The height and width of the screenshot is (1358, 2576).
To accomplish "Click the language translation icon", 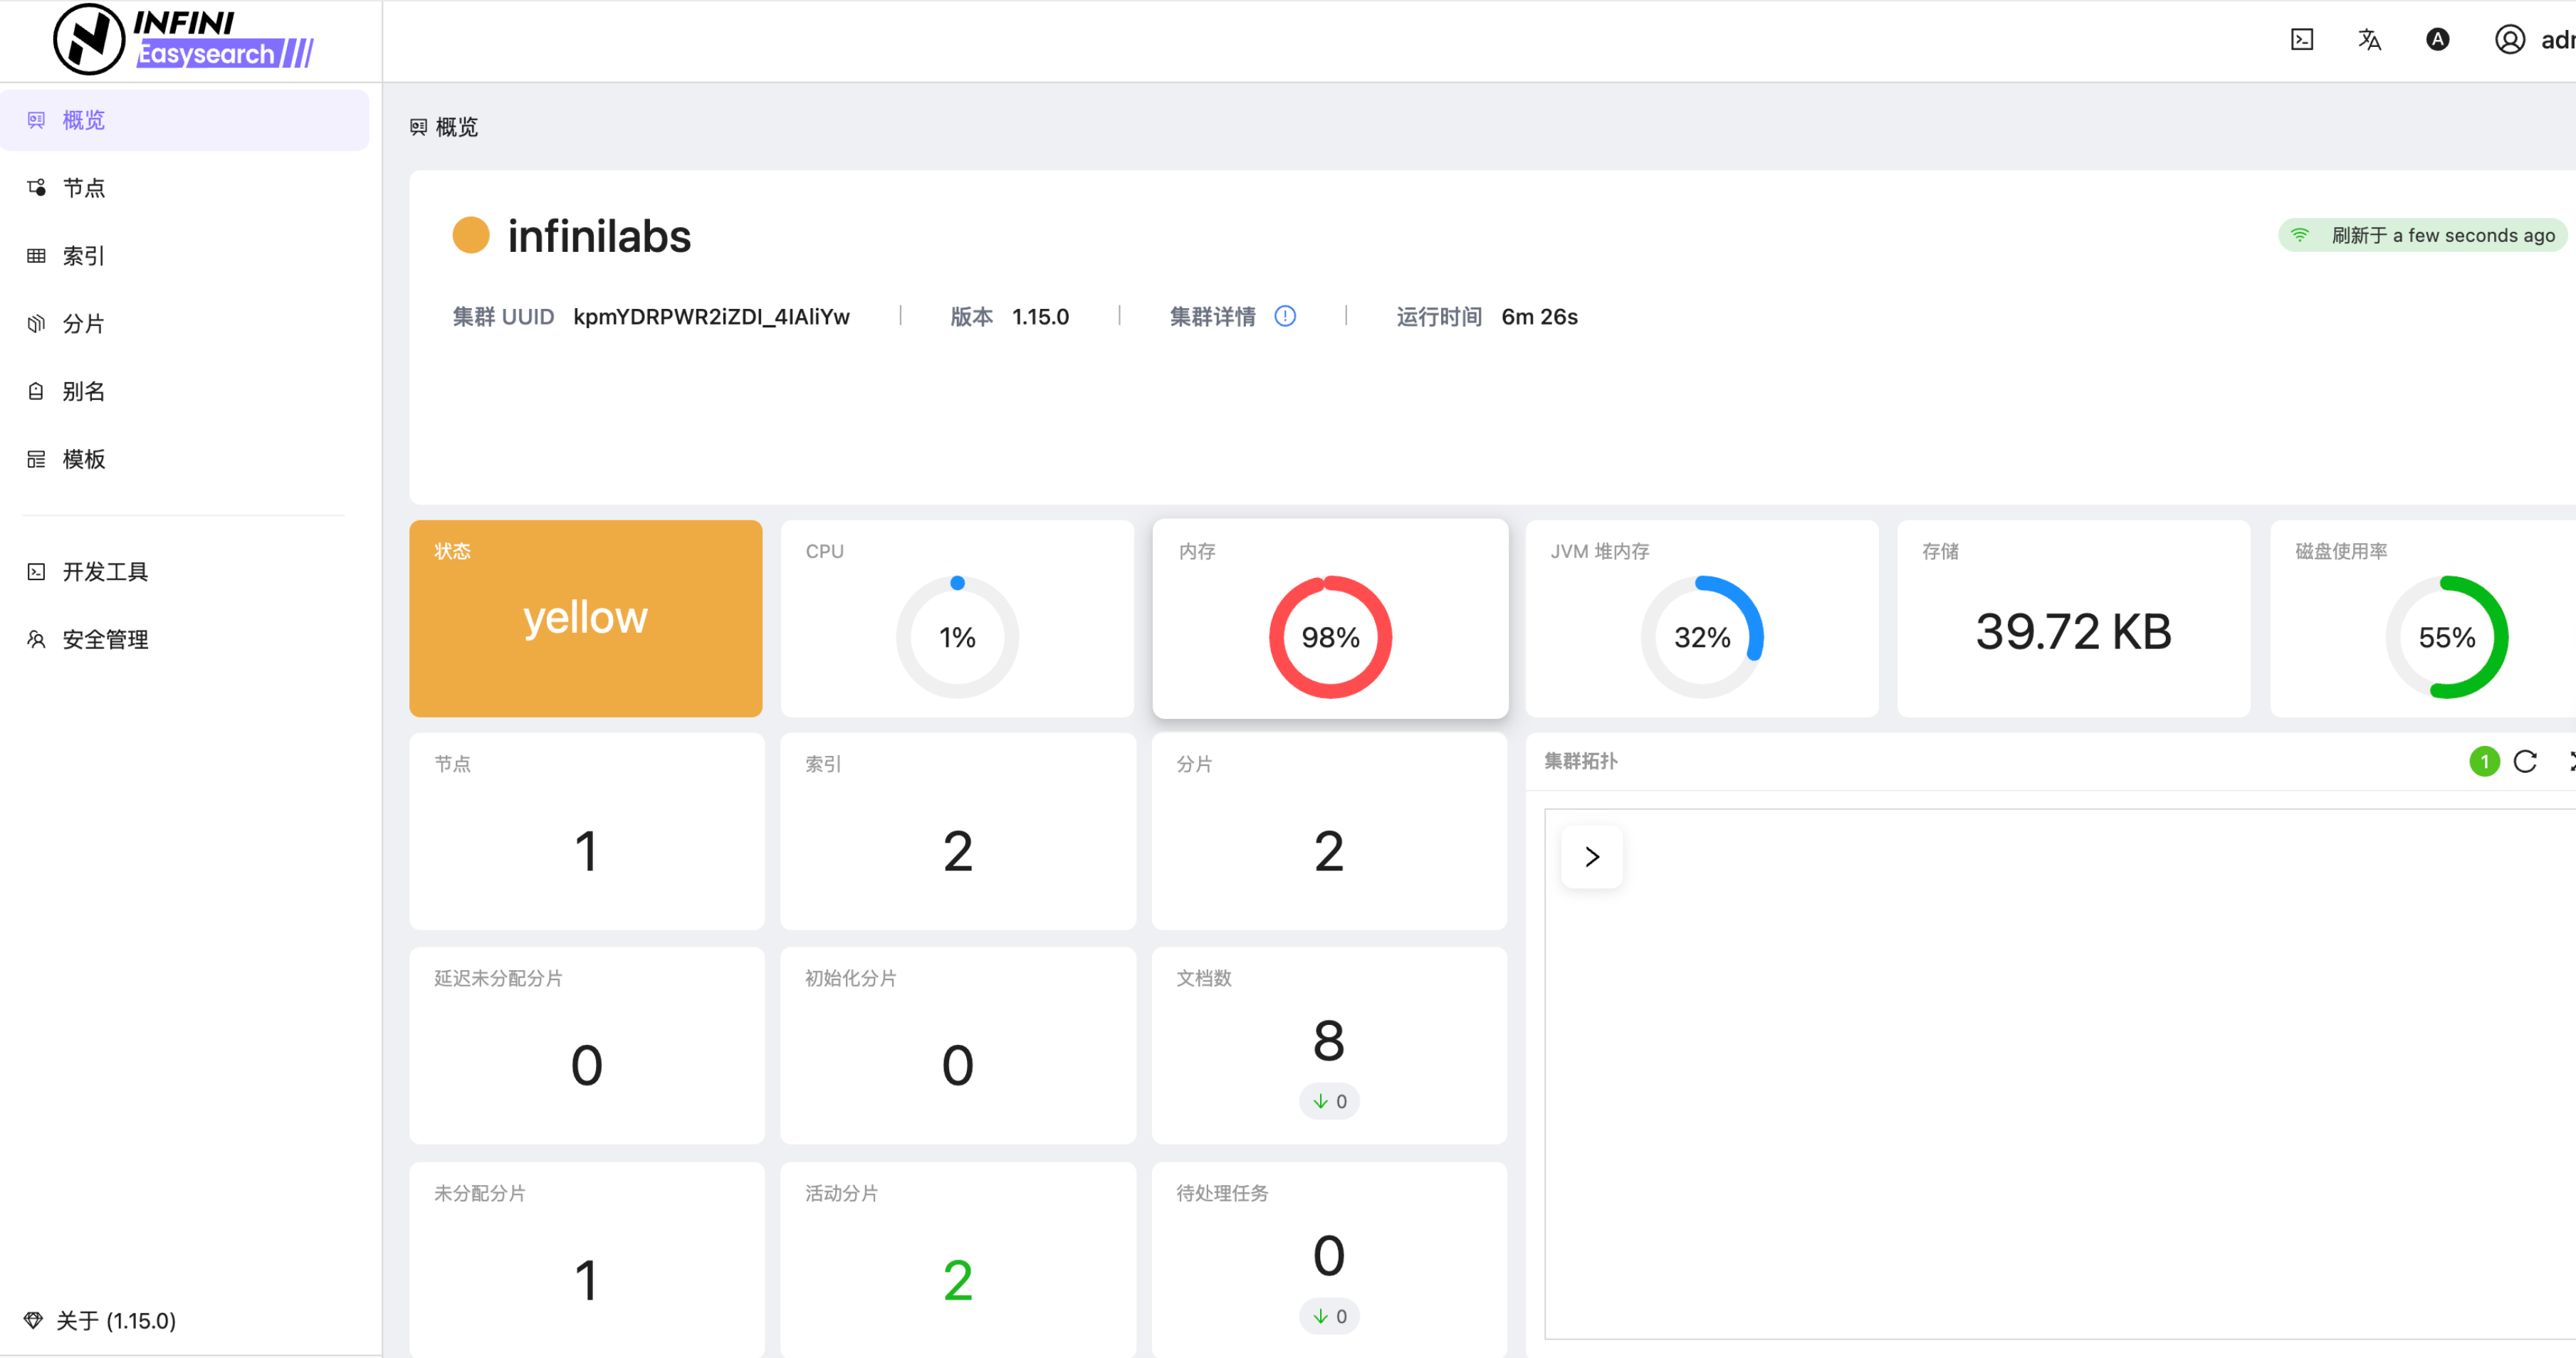I will (x=2369, y=40).
